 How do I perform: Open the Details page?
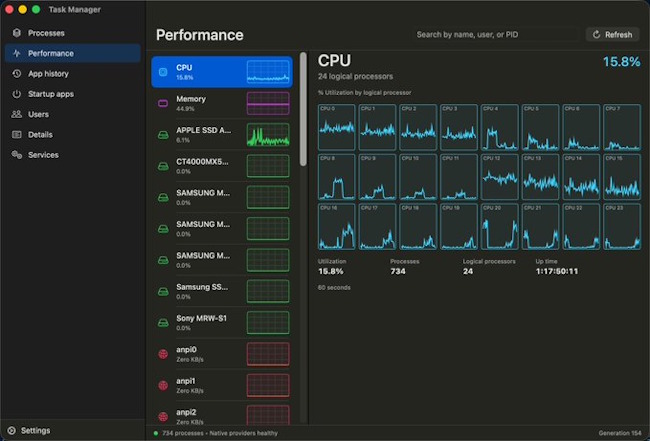click(x=73, y=134)
